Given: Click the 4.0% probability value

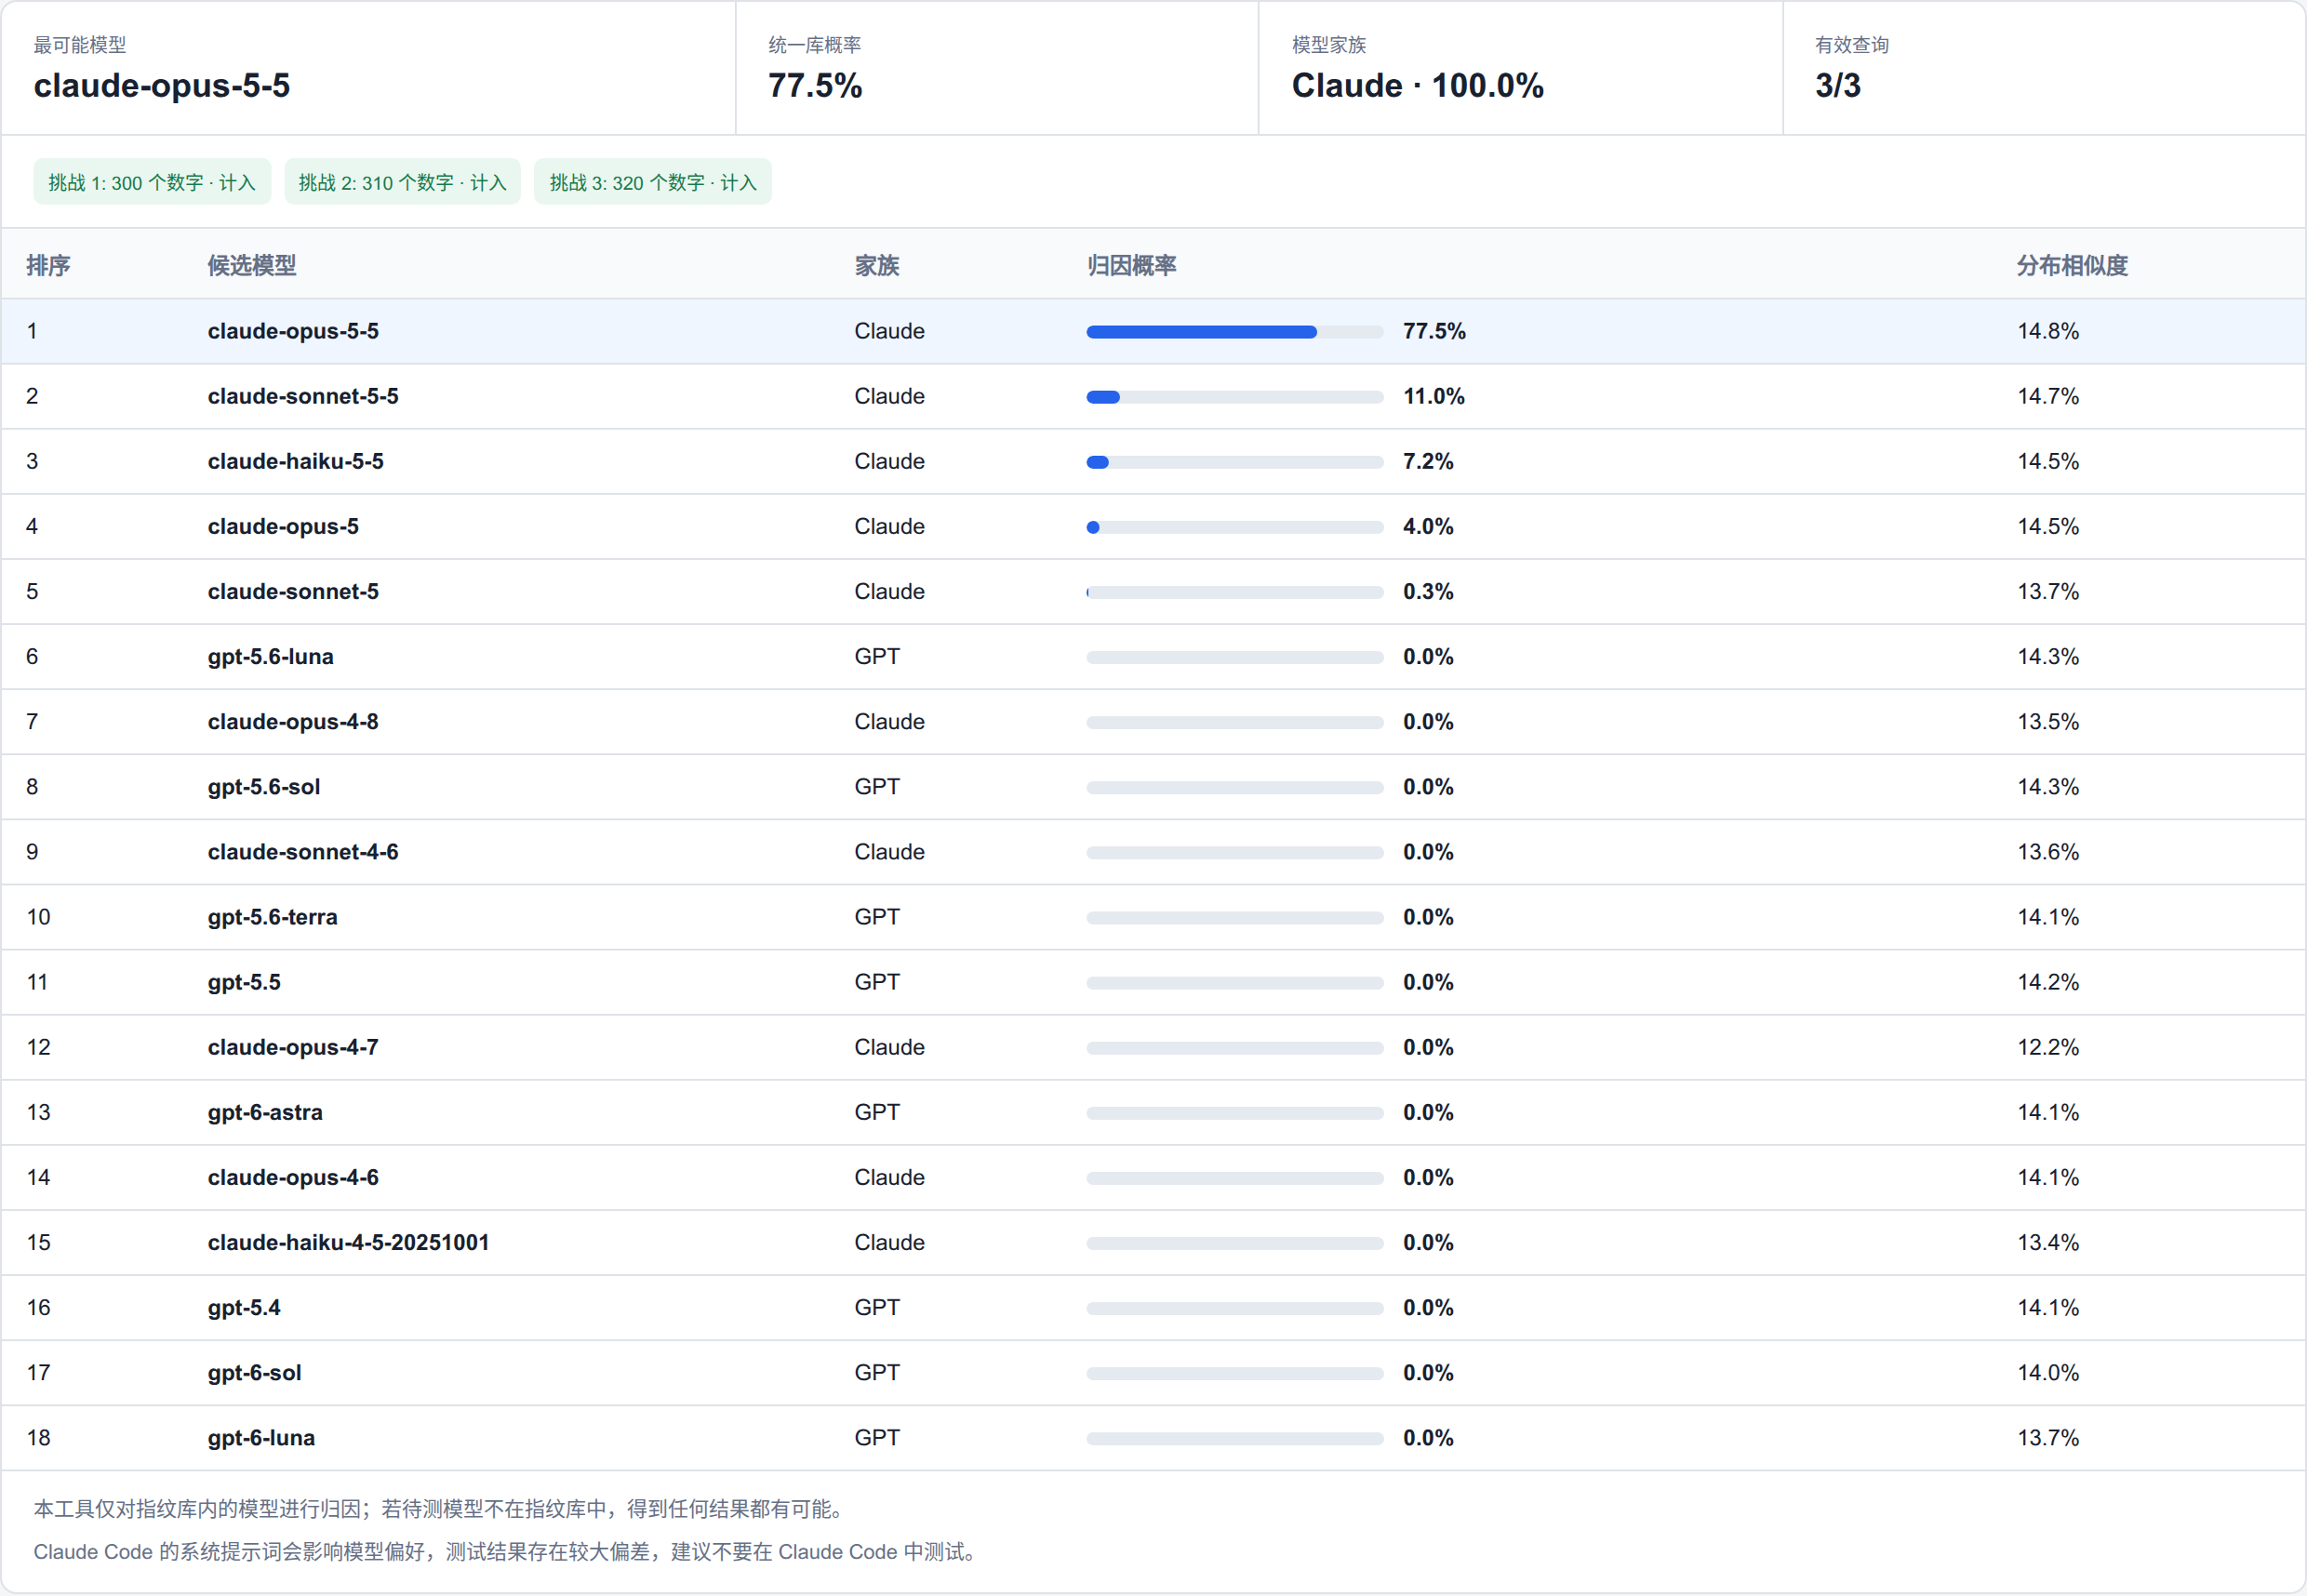Looking at the screenshot, I should (x=1428, y=526).
